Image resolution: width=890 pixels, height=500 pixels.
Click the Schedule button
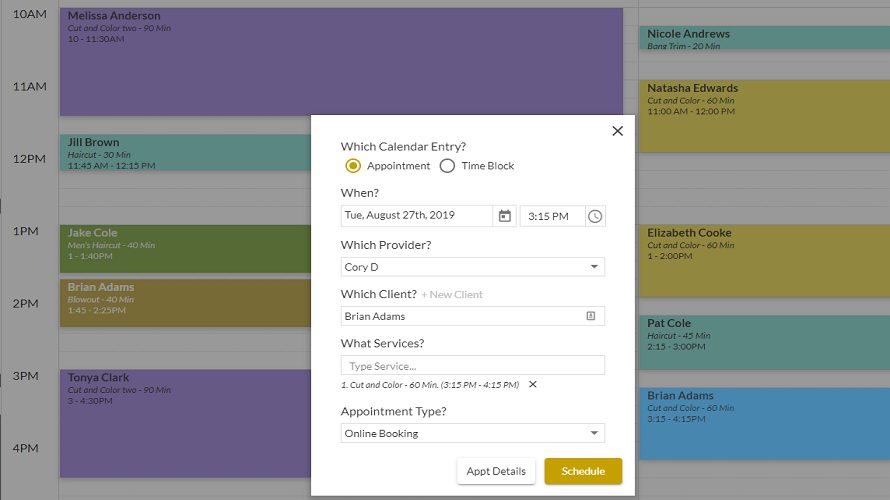[x=583, y=471]
